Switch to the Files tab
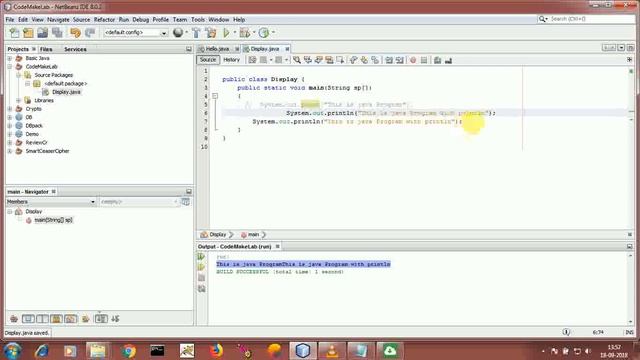 [46, 49]
